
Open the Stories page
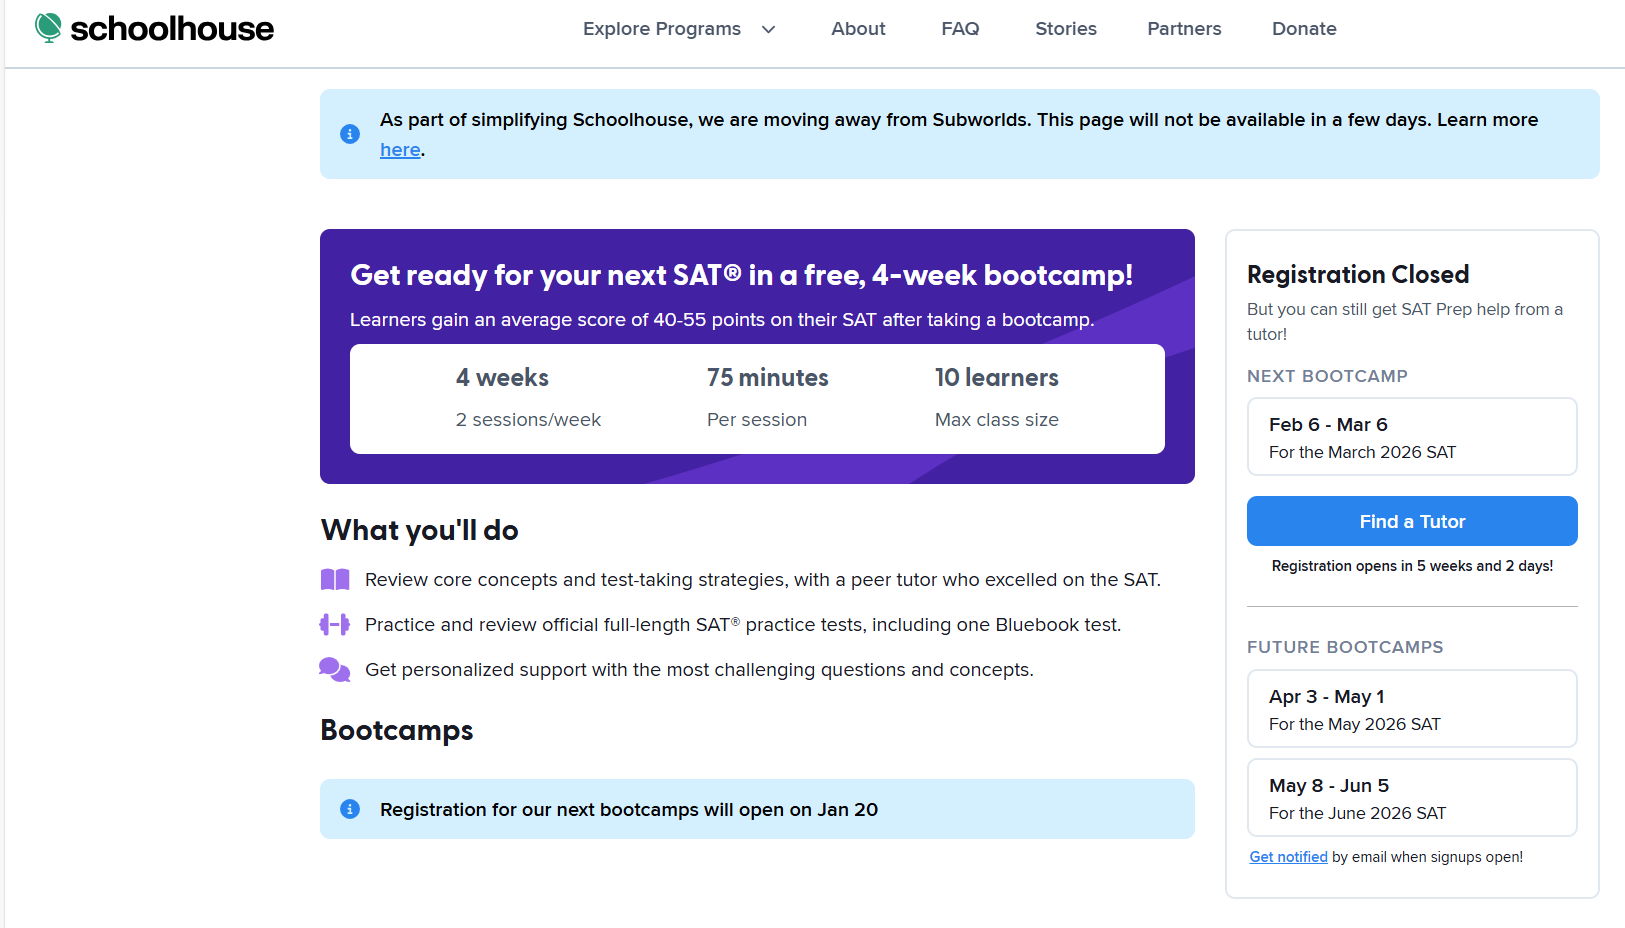point(1066,29)
